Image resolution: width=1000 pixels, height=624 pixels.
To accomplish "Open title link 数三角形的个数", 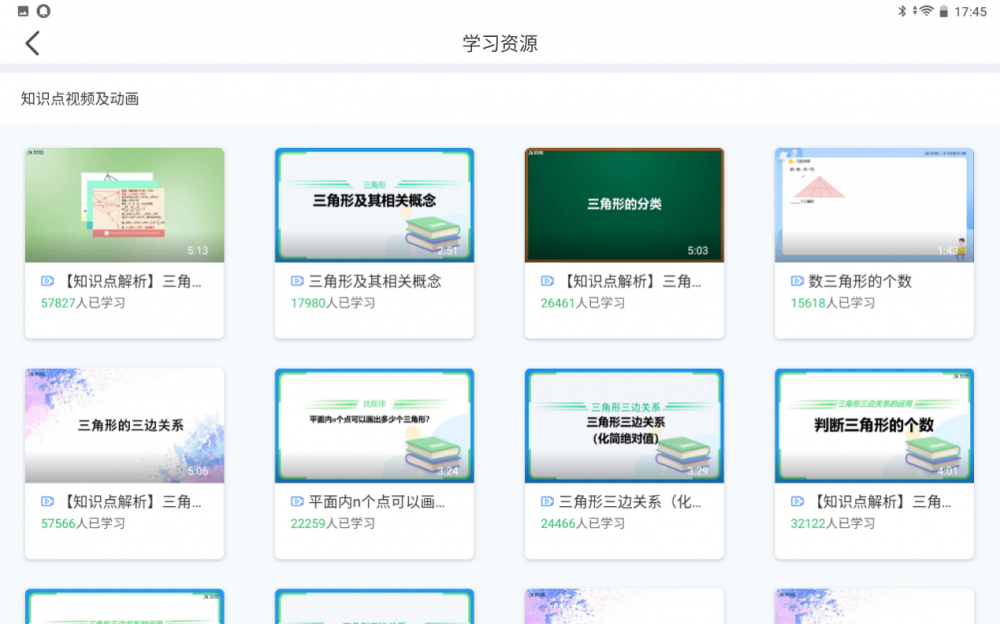I will point(860,281).
